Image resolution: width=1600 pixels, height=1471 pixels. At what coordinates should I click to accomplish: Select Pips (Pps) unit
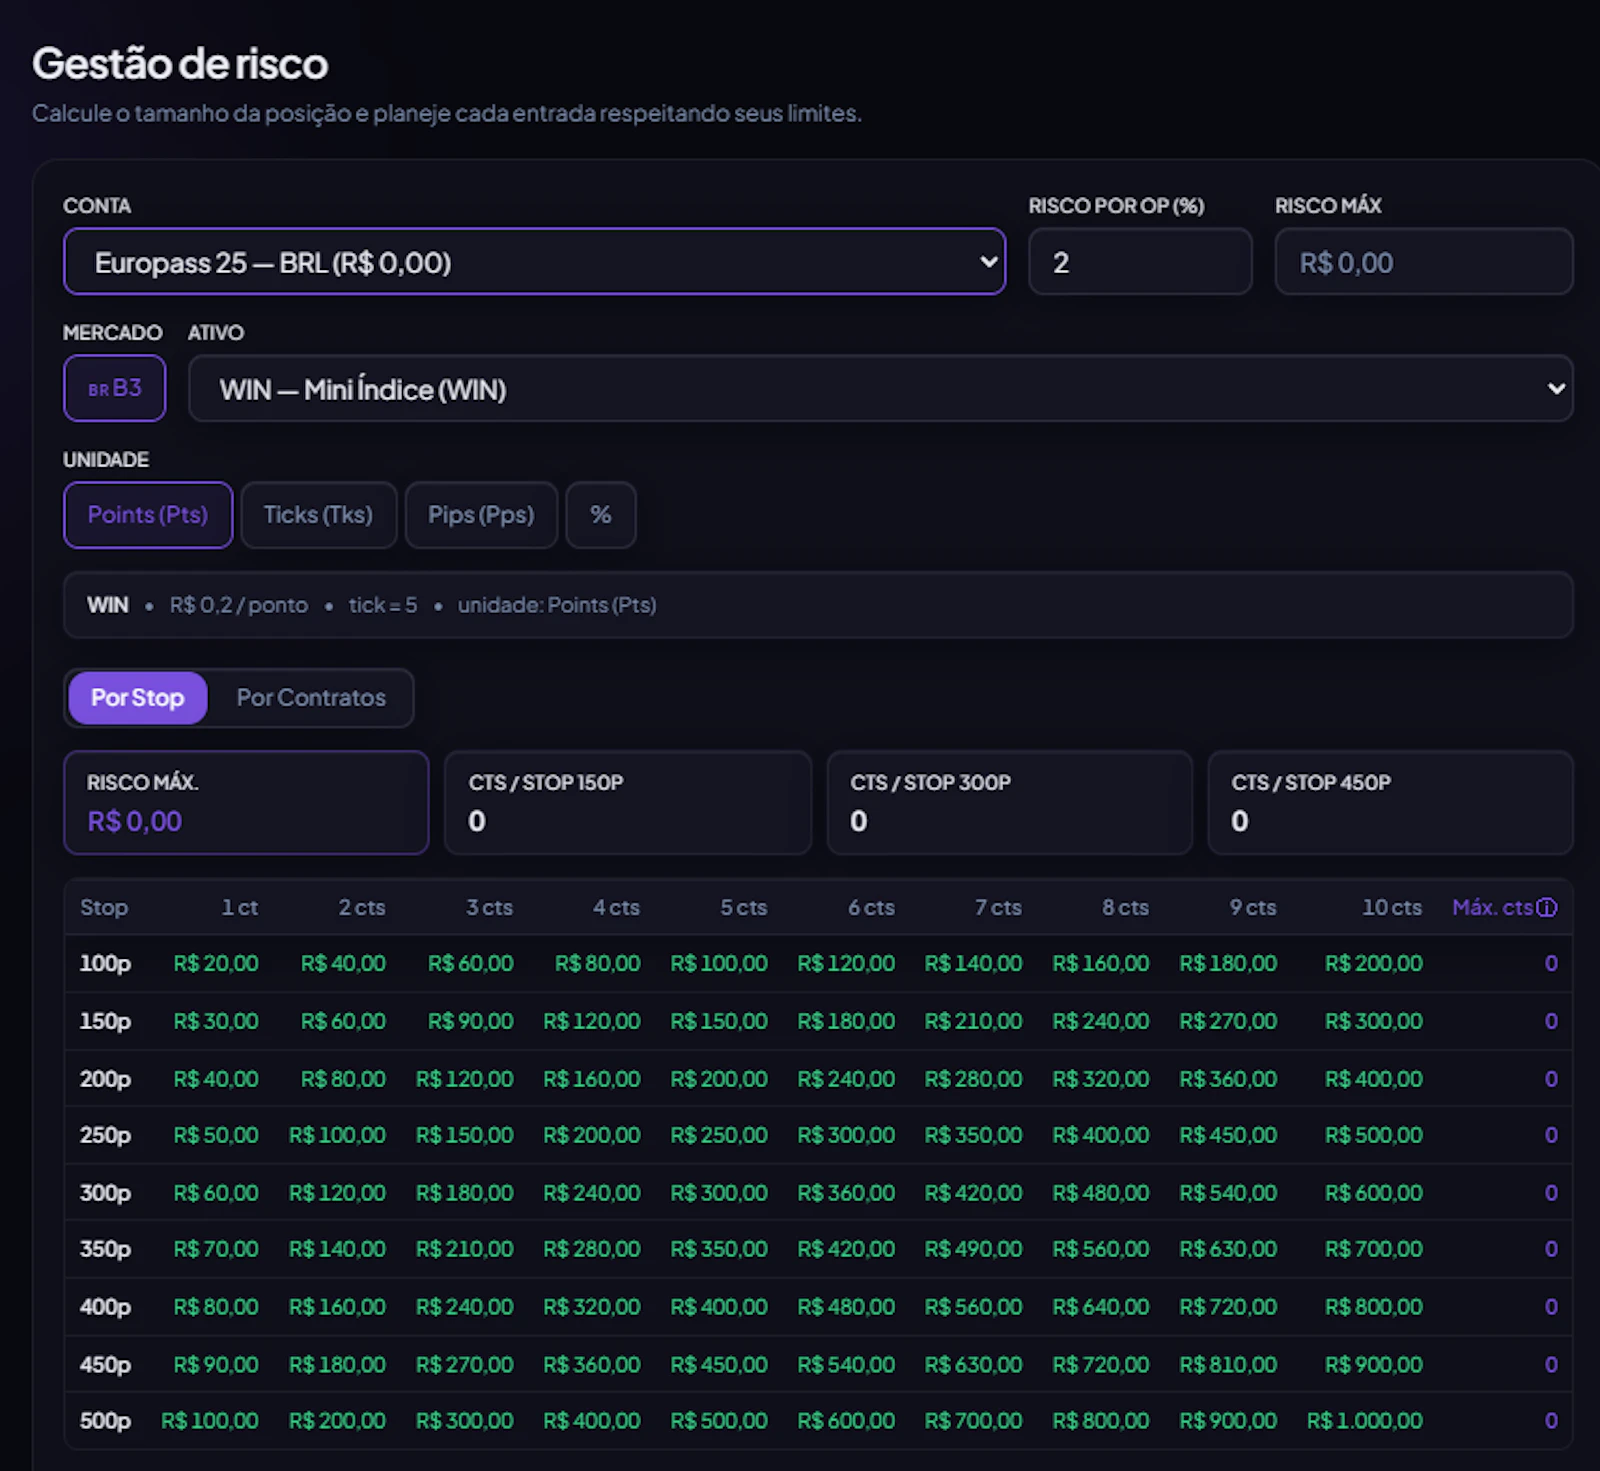[481, 515]
